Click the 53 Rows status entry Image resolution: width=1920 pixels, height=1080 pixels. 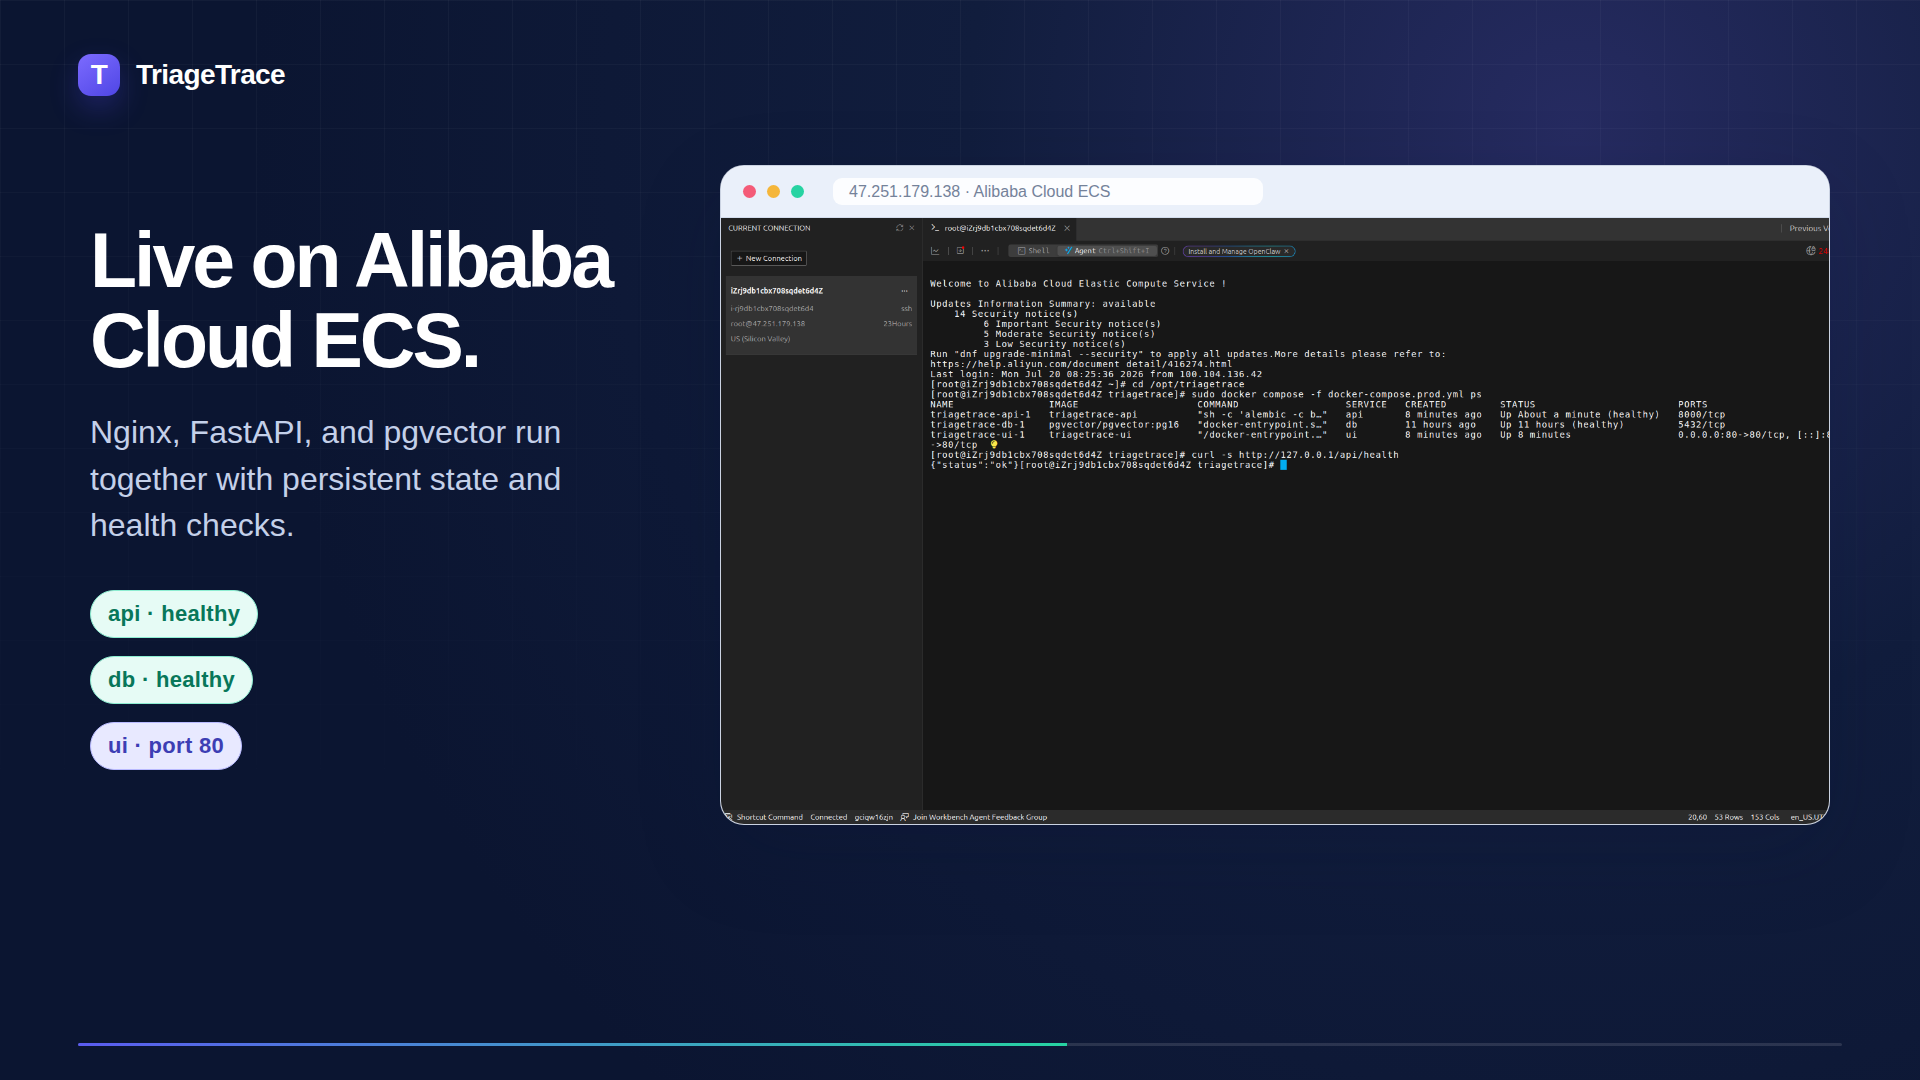coord(1728,818)
